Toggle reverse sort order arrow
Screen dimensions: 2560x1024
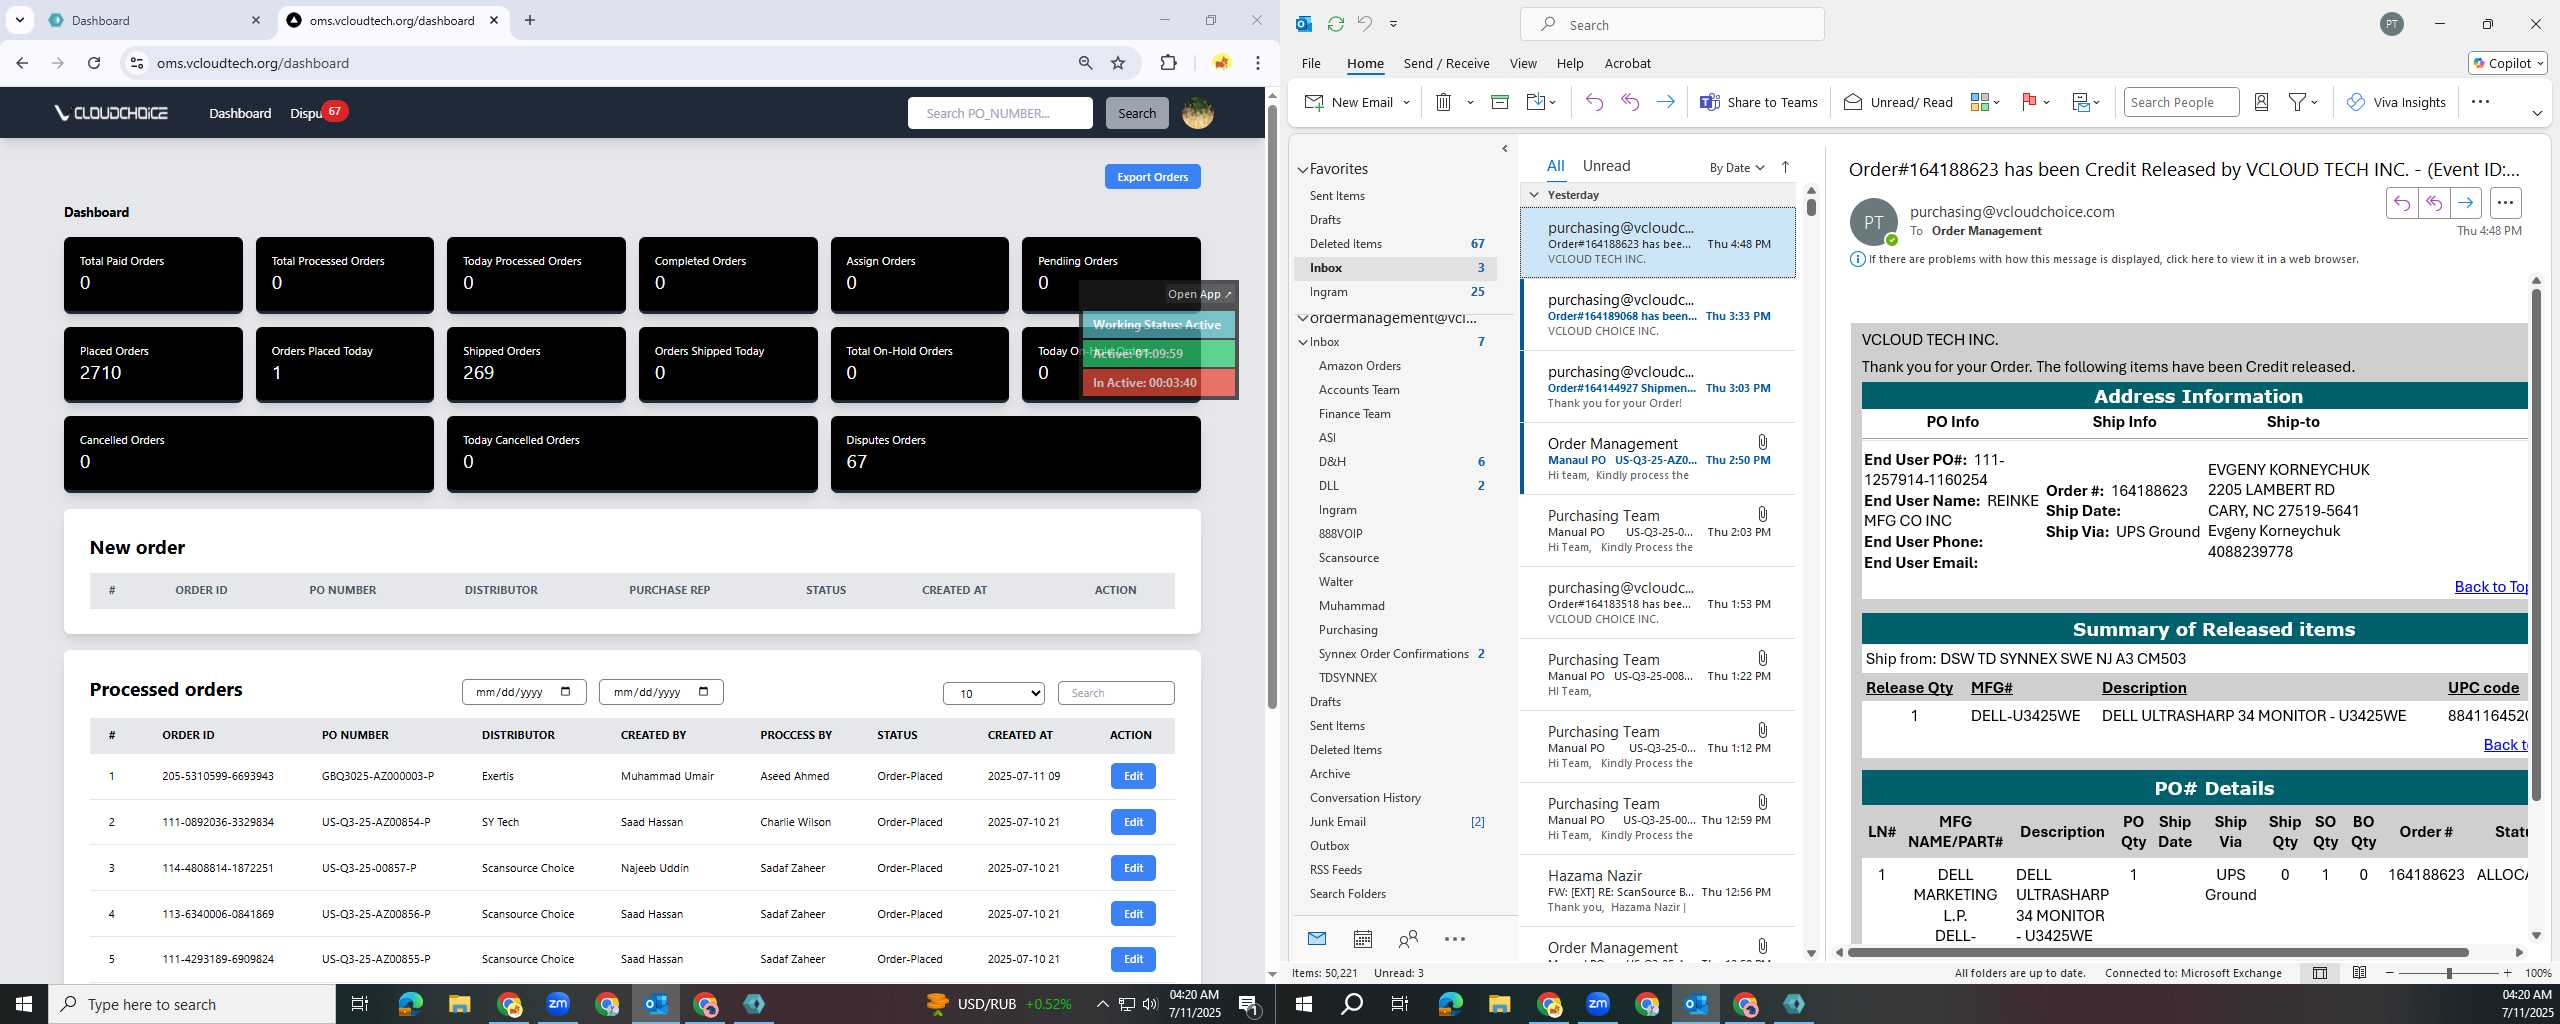pos(1785,167)
